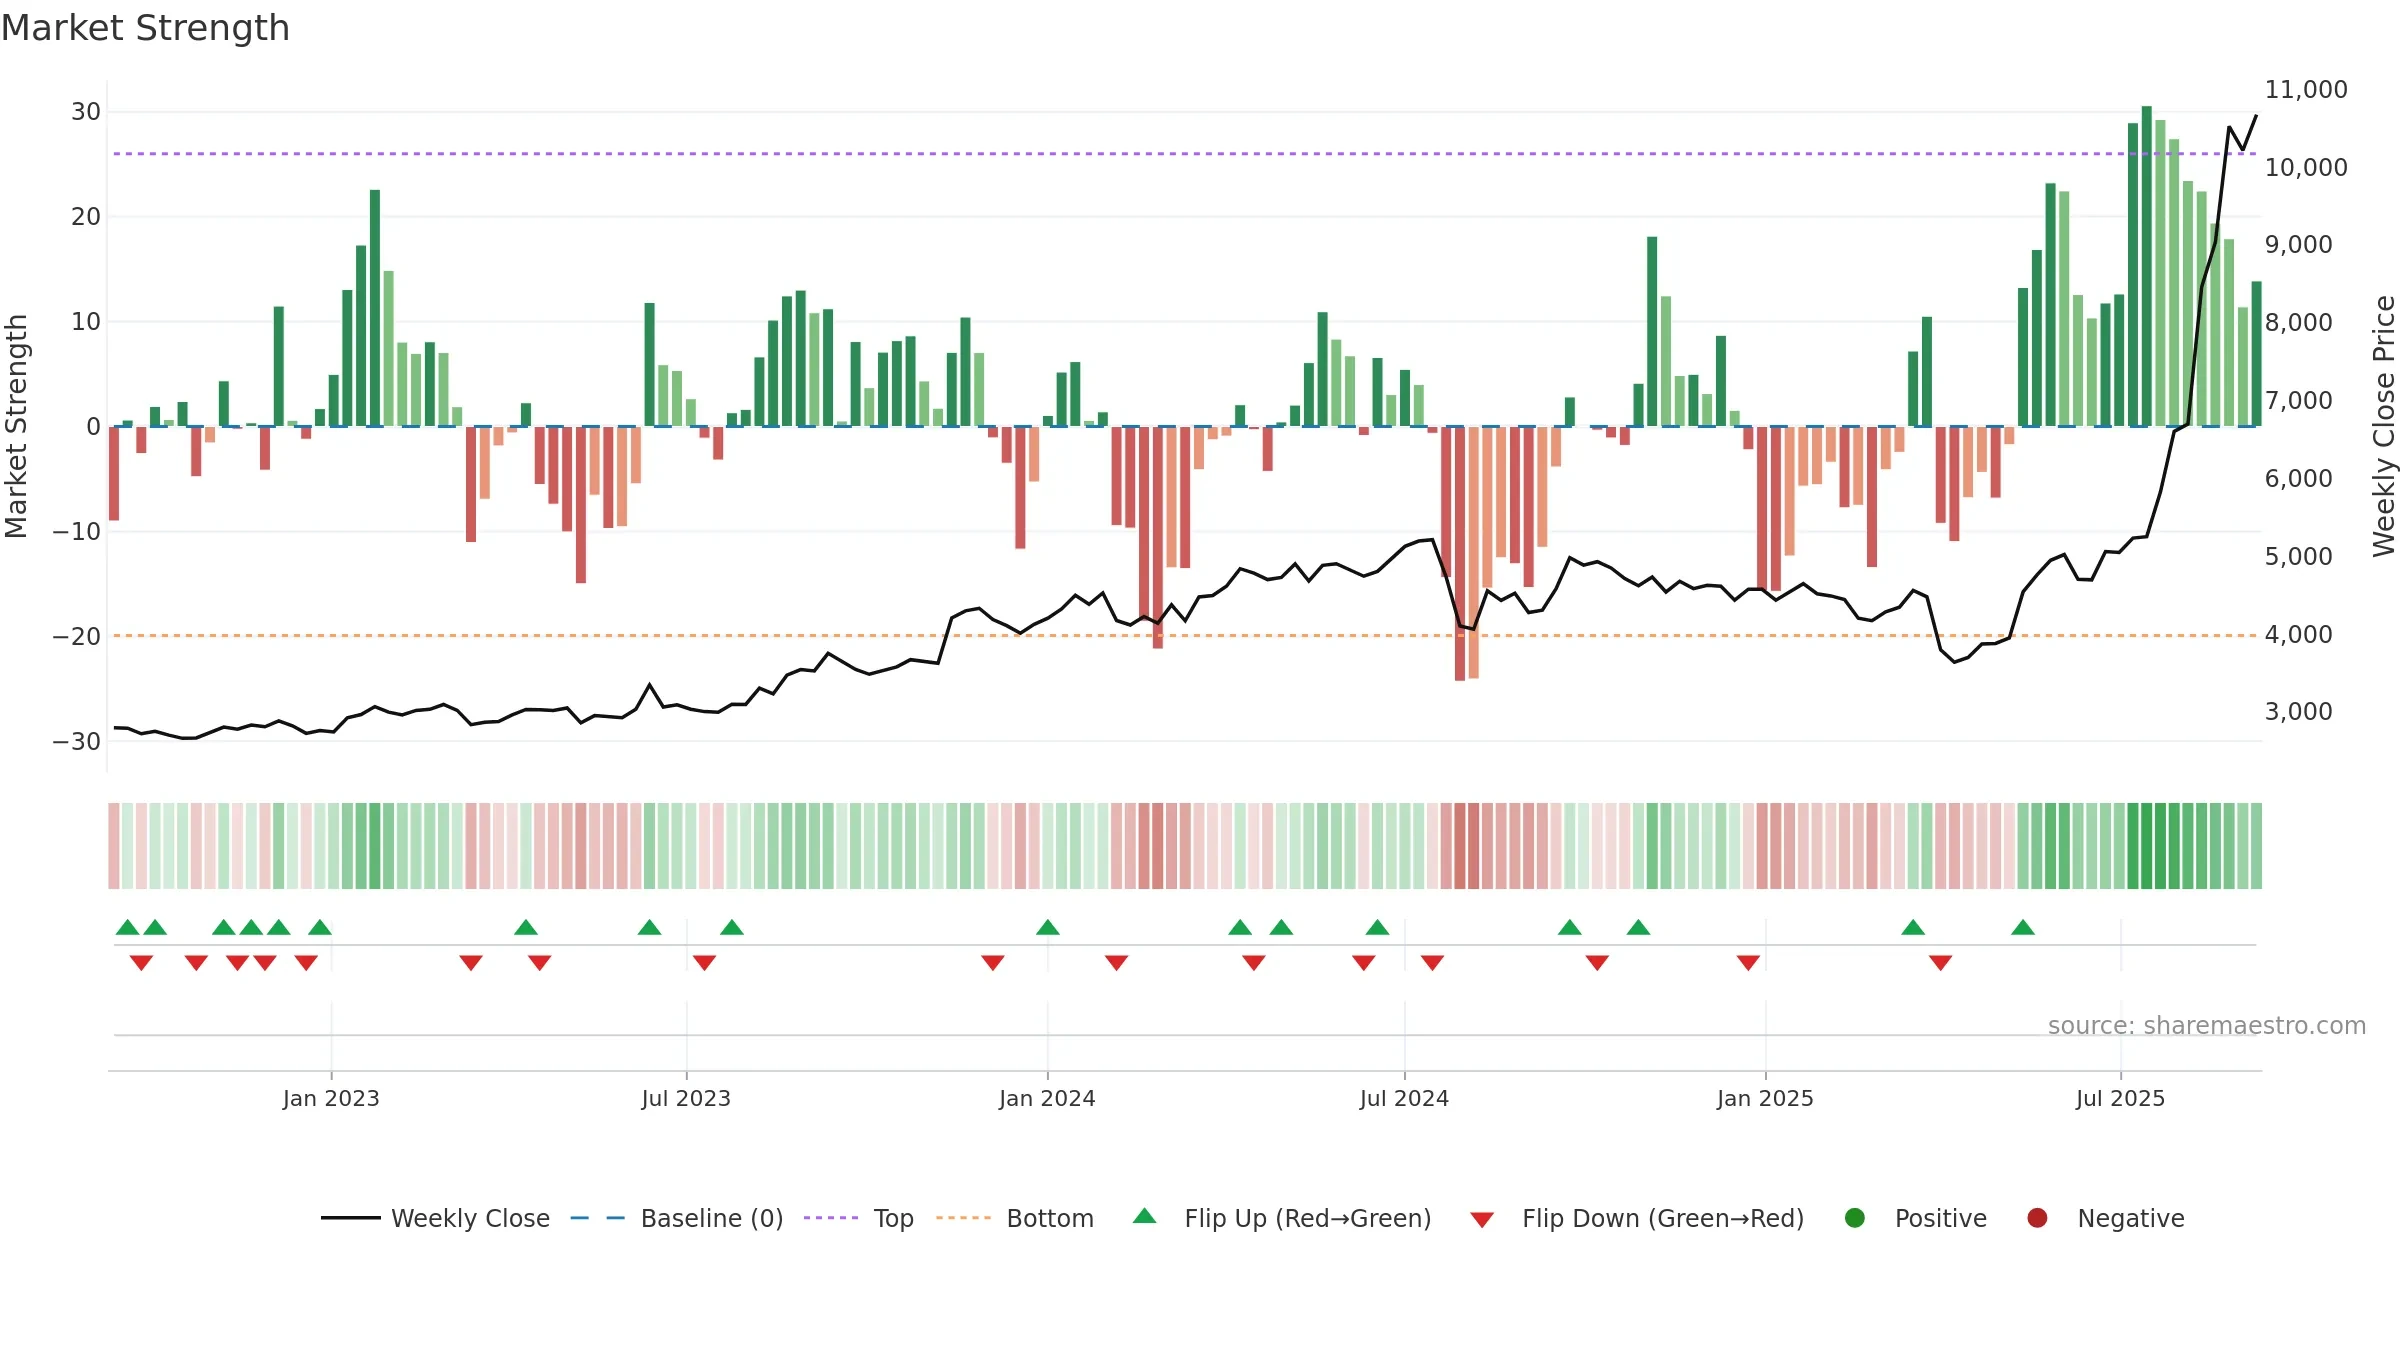Viewport: 2400px width, 1350px height.
Task: Click the Baseline (0) legend label
Action: pyautogui.click(x=712, y=1219)
